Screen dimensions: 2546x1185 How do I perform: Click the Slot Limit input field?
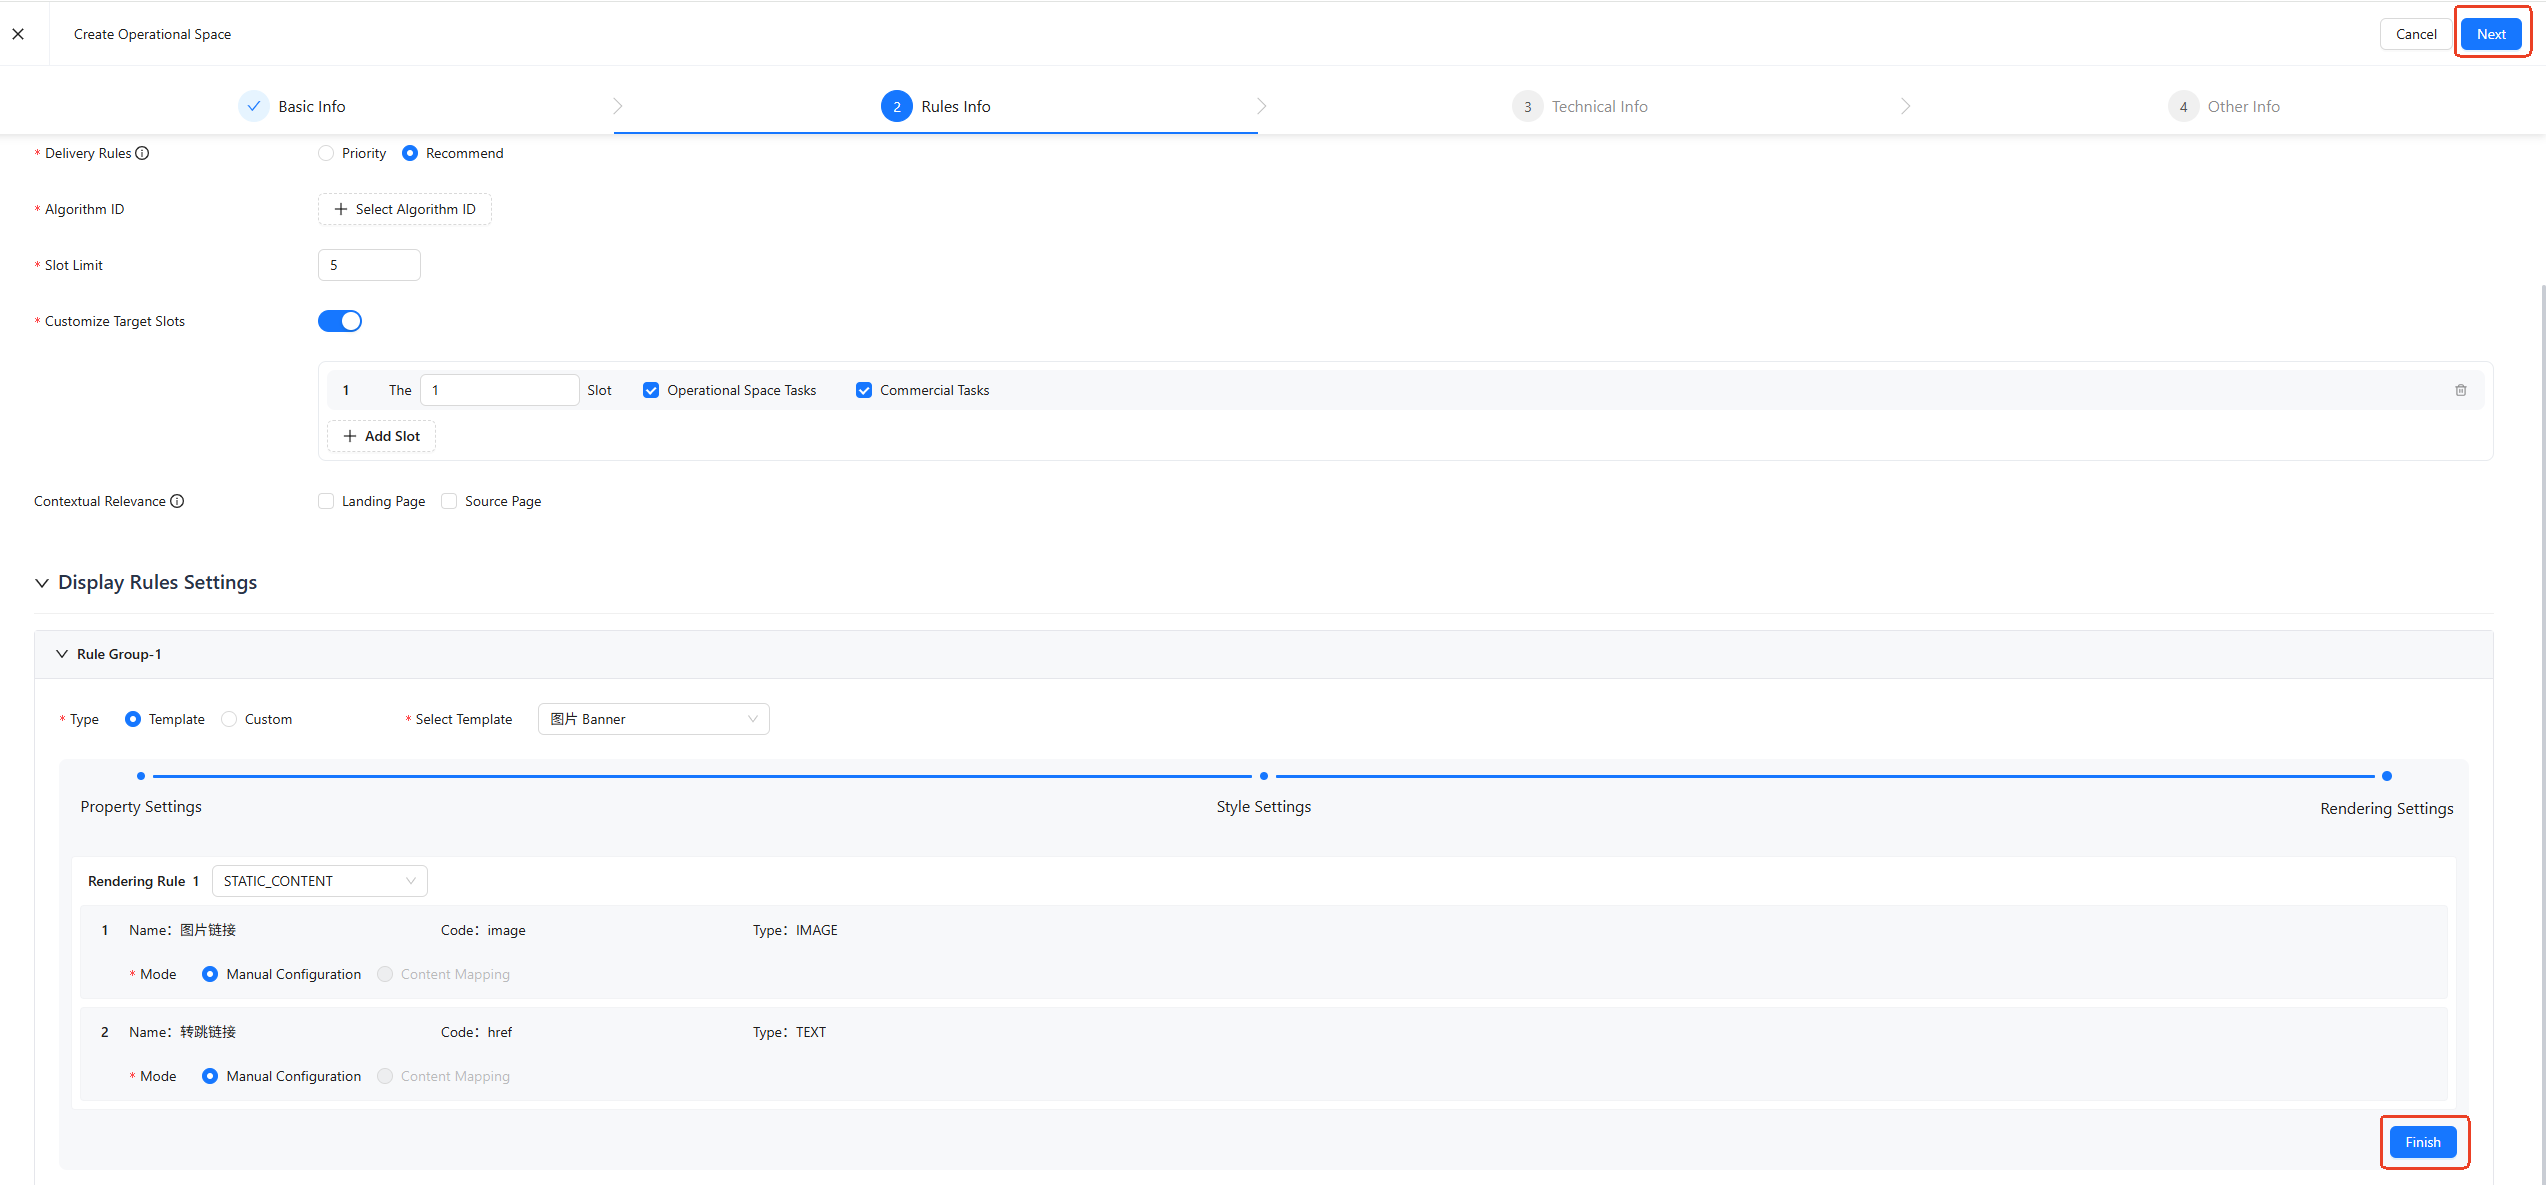pos(369,265)
